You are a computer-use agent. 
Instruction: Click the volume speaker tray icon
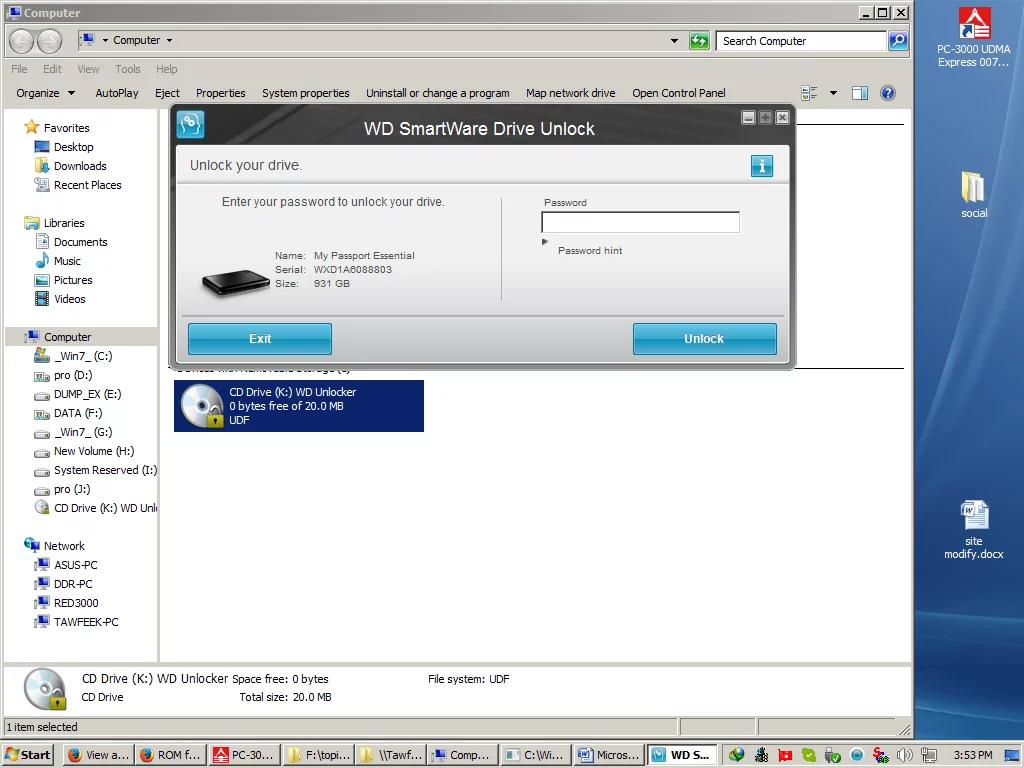pos(904,755)
